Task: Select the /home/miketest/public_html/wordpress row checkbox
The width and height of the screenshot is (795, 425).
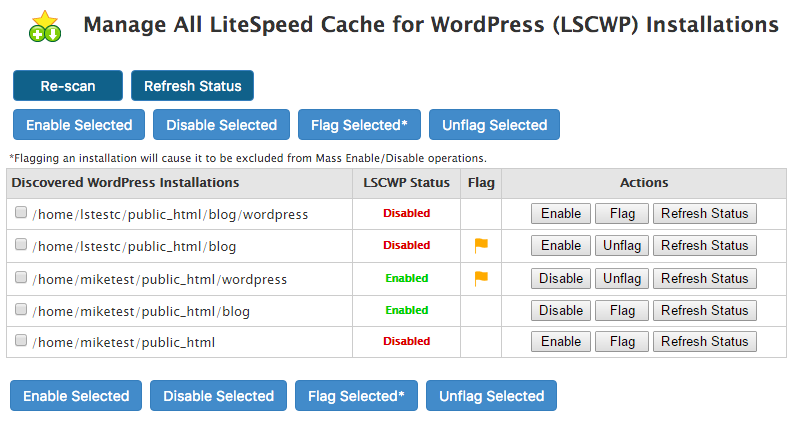Action: click(21, 277)
